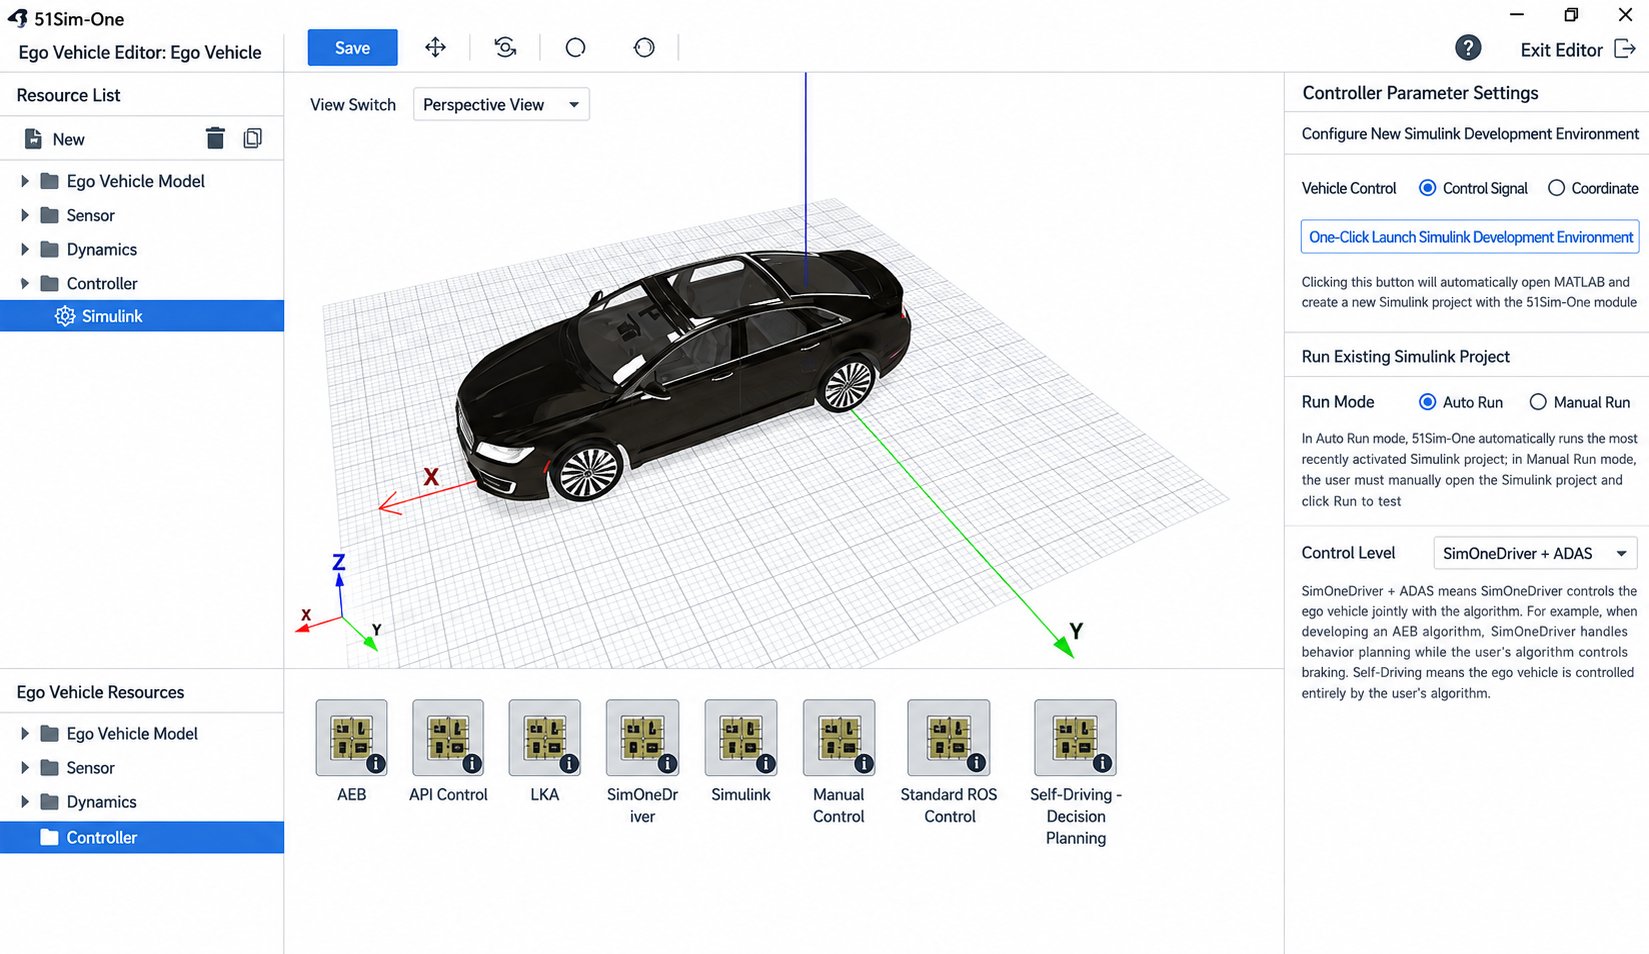1649x954 pixels.
Task: Click the Sensor folder icon in Ego Vehicle Resources
Action: pyautogui.click(x=49, y=768)
